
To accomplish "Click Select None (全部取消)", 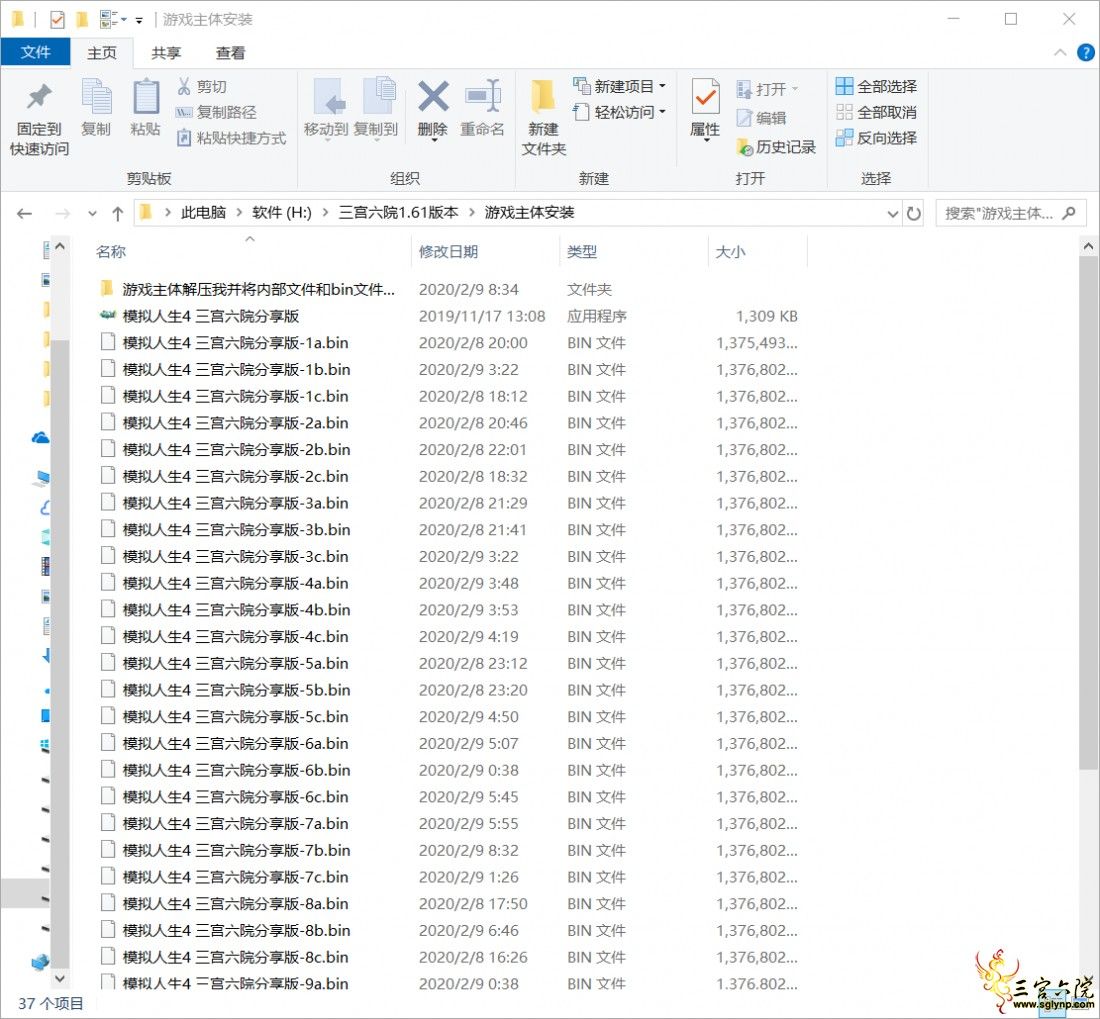I will [876, 112].
